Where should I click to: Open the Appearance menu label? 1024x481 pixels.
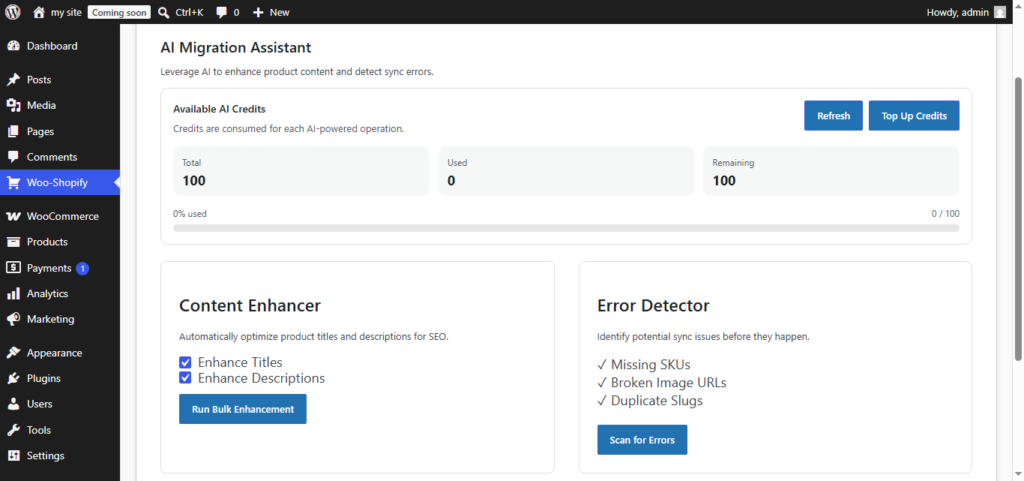pos(54,353)
